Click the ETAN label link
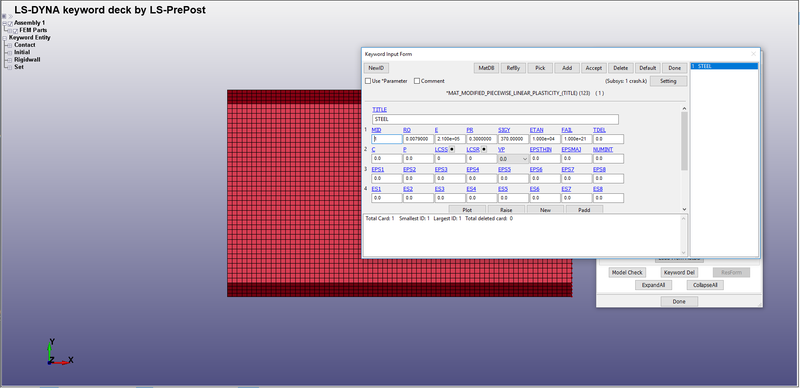The height and width of the screenshot is (388, 800). pyautogui.click(x=536, y=130)
